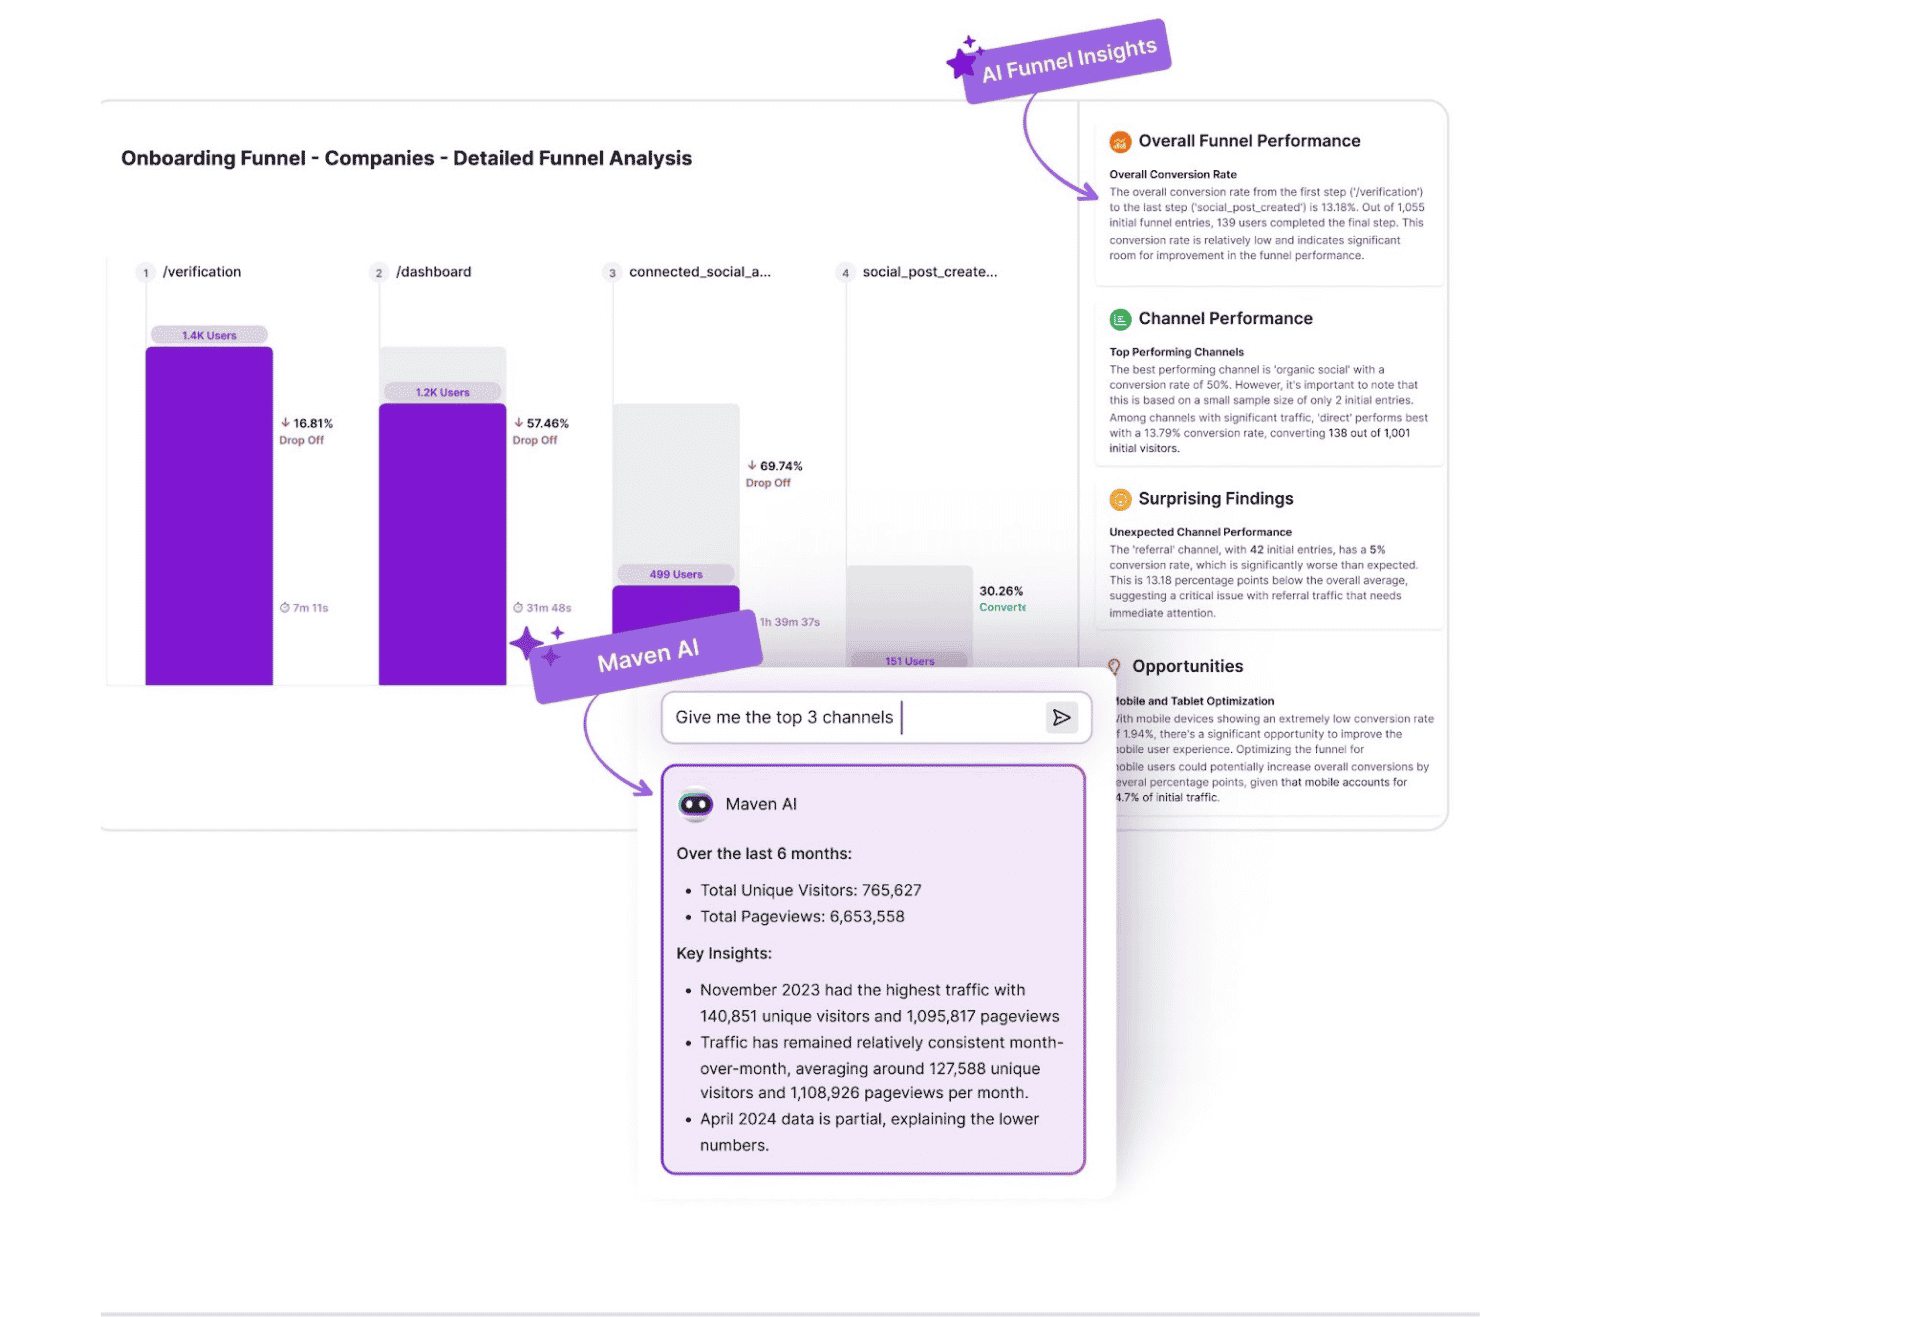Click the 'connected_social_a...' step label

point(700,272)
